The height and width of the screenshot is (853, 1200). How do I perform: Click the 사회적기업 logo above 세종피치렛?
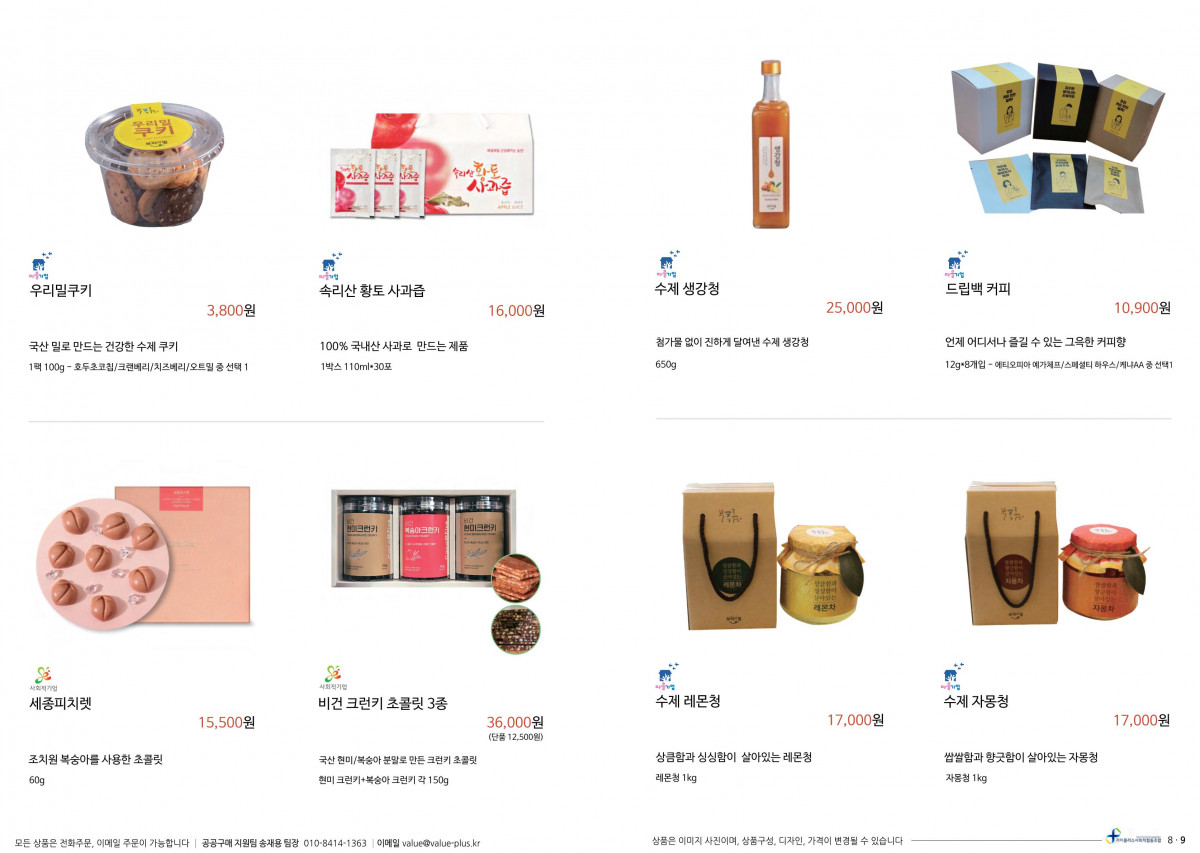point(43,679)
